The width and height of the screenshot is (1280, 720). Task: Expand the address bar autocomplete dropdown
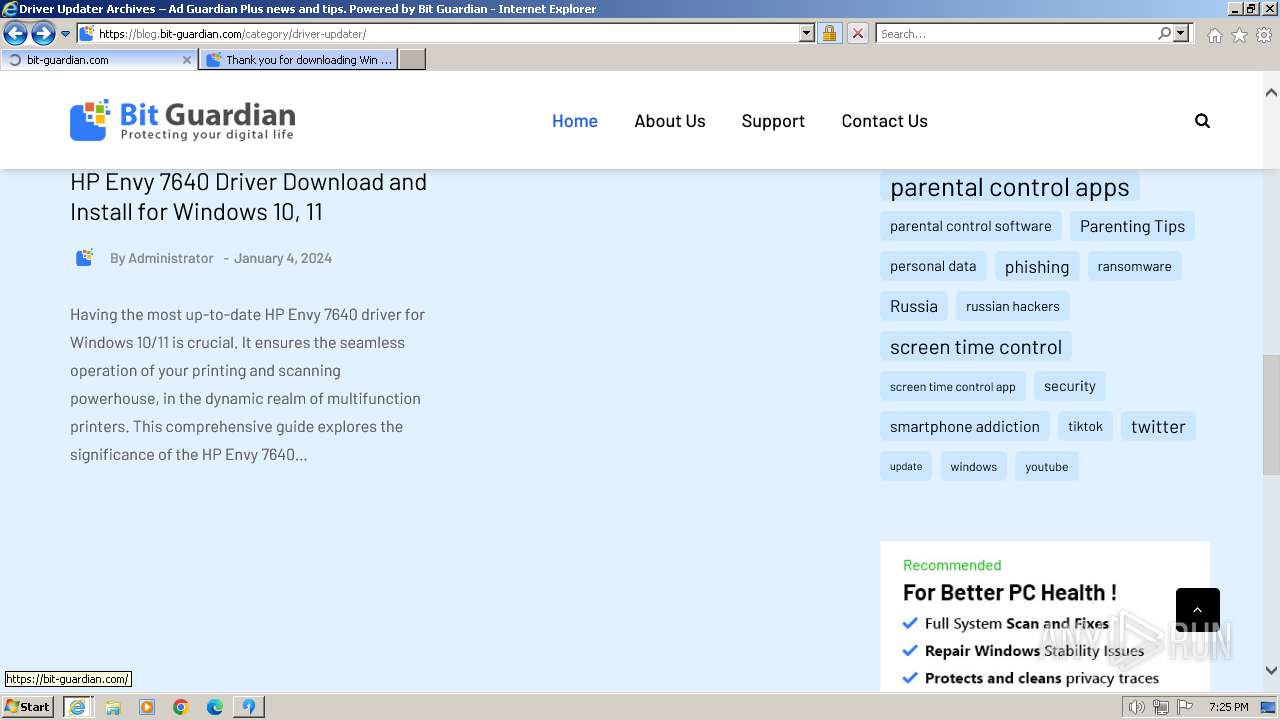[x=807, y=34]
